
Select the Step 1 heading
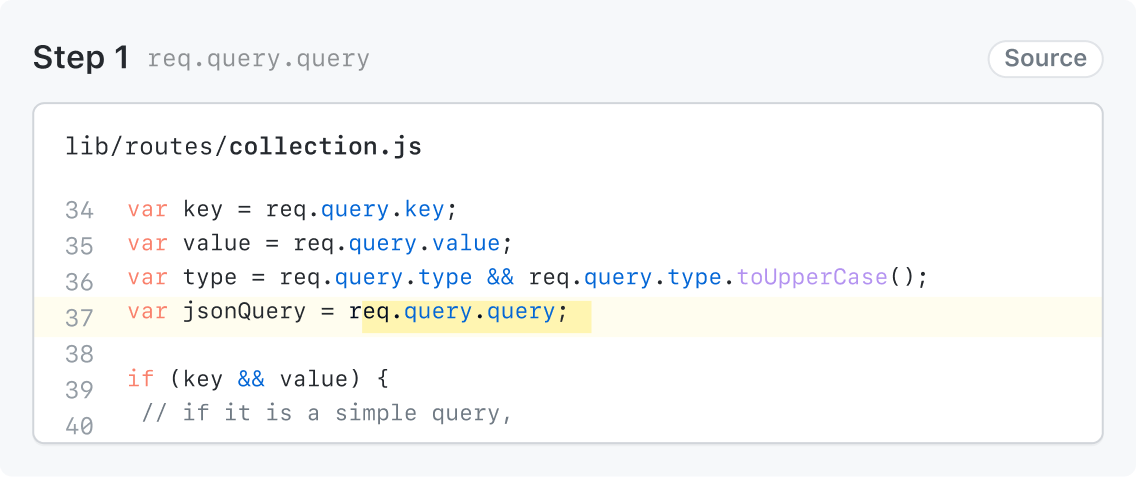point(81,58)
